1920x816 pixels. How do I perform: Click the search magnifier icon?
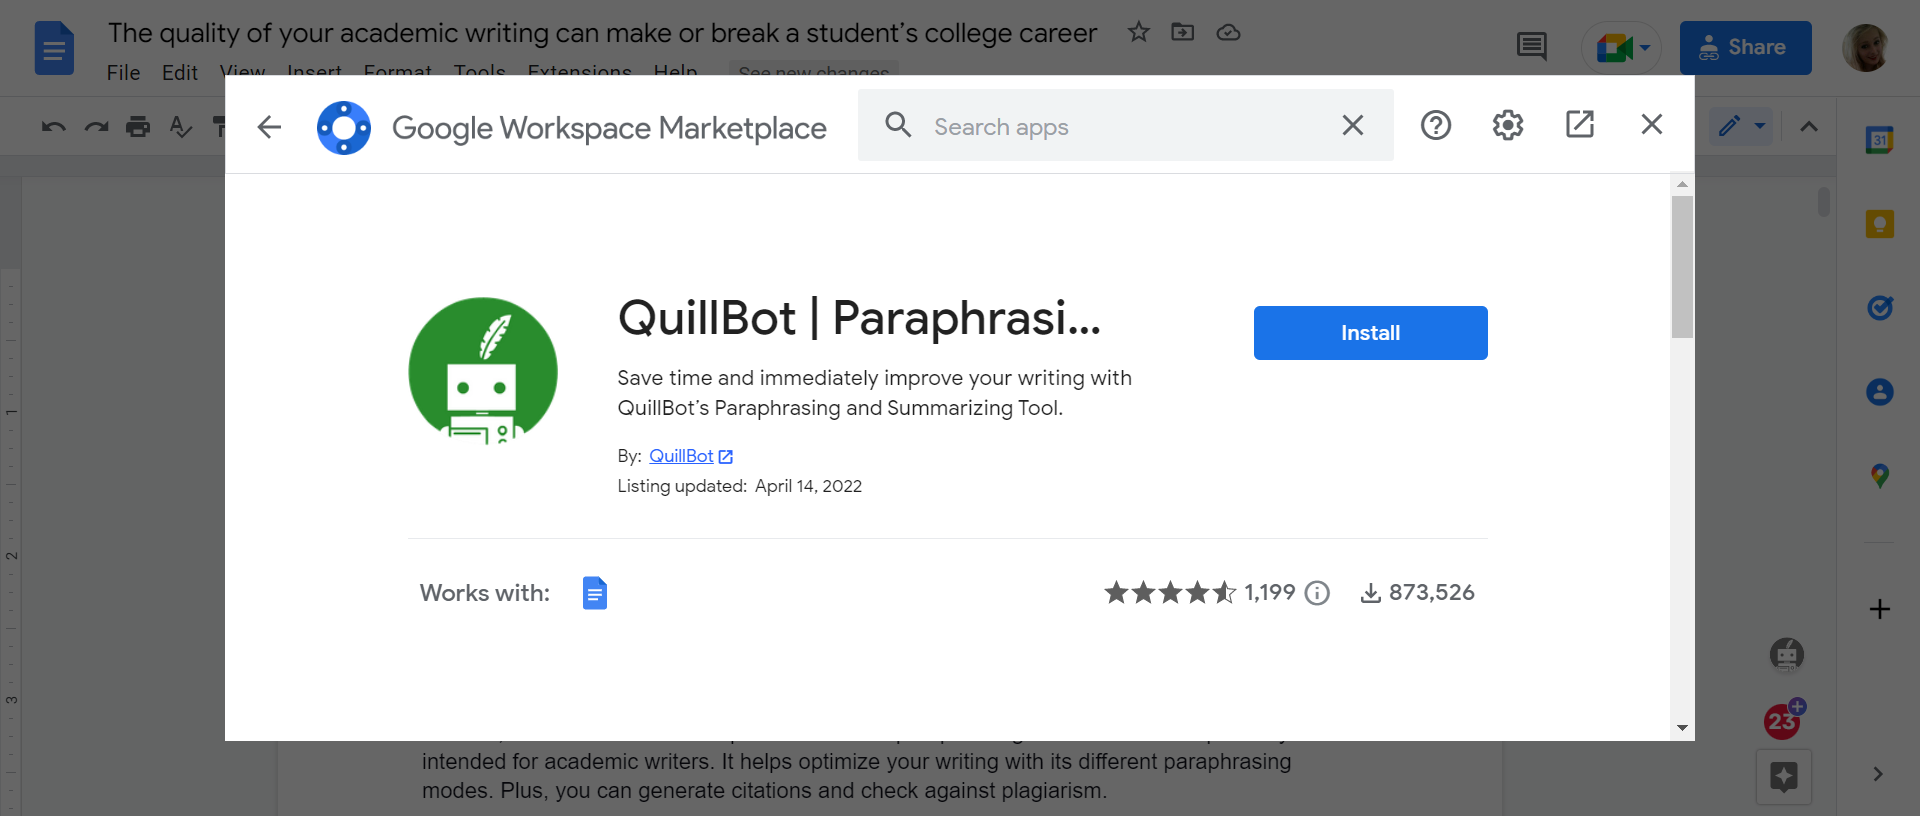click(898, 125)
